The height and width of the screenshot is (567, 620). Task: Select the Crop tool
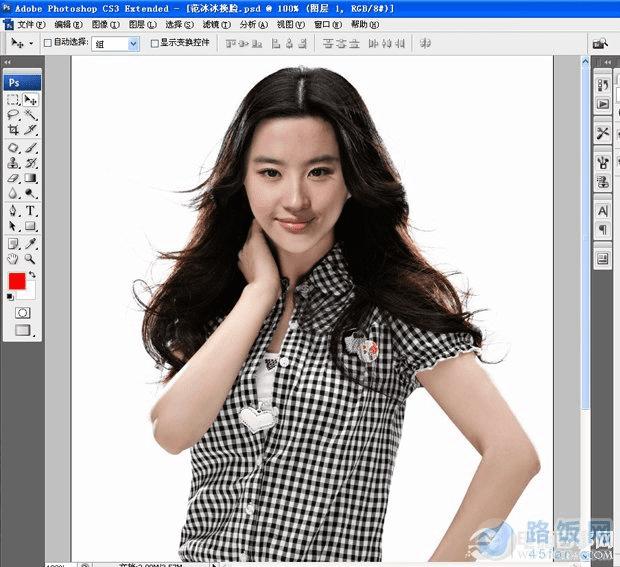click(13, 130)
